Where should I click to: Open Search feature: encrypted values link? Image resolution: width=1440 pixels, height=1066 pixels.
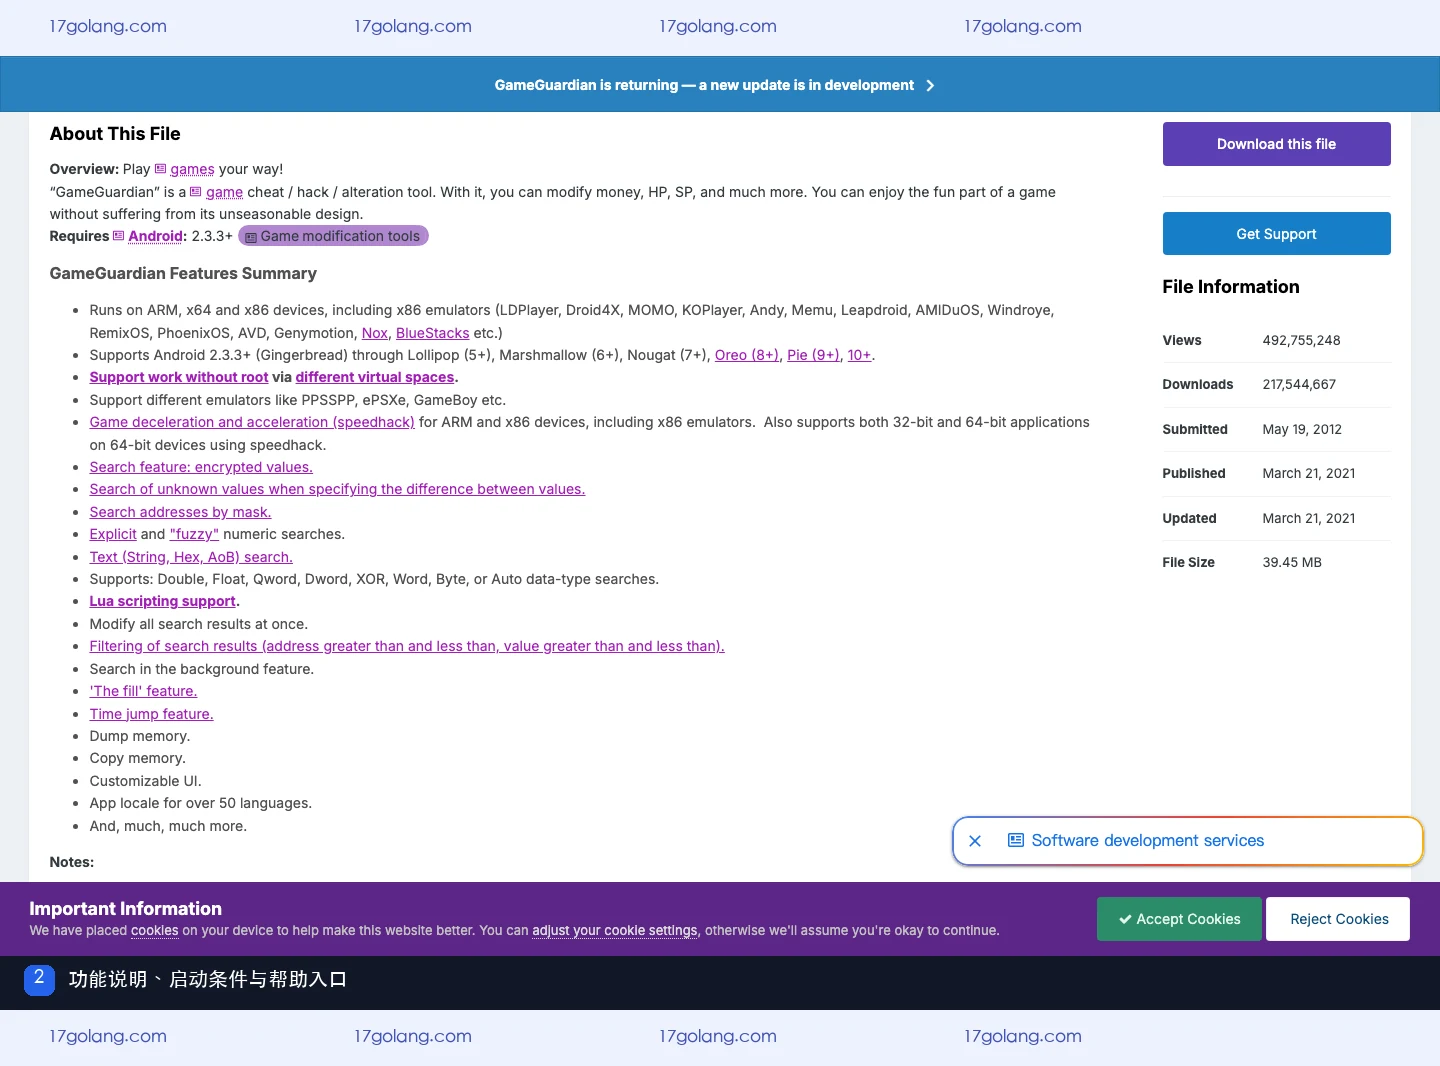(x=201, y=467)
